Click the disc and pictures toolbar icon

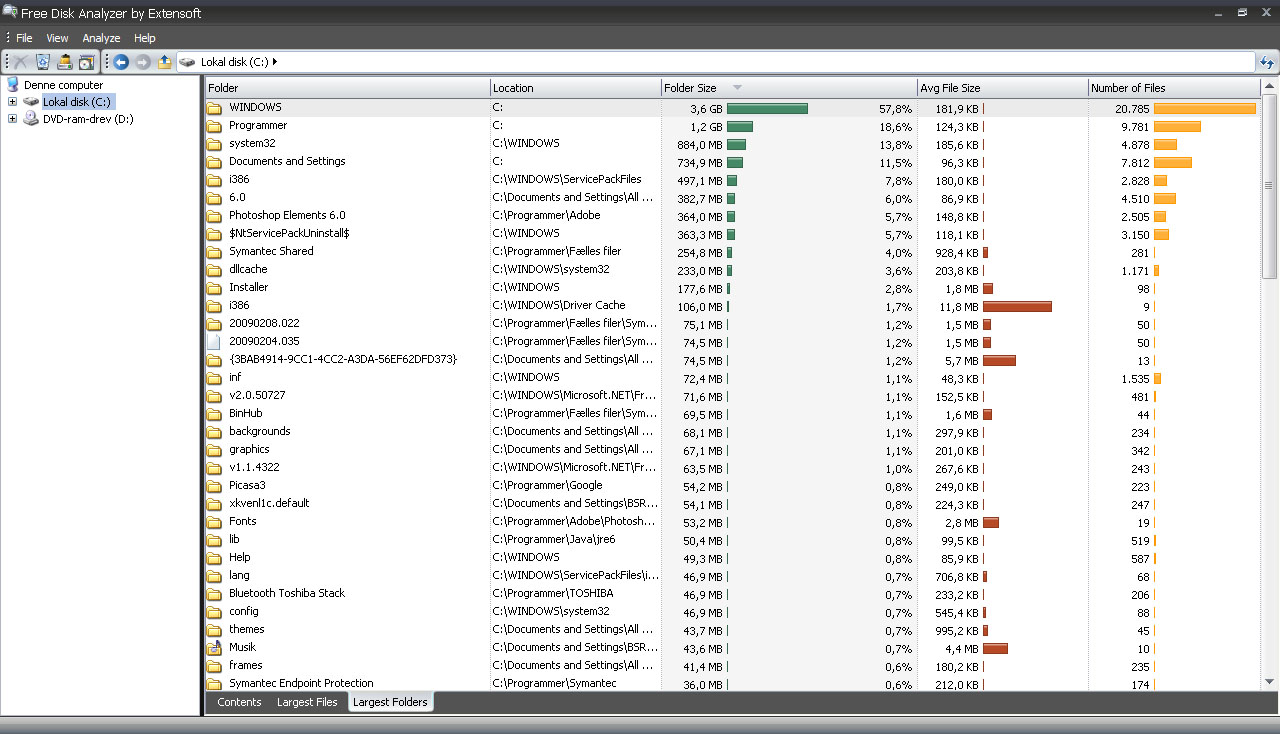pyautogui.click(x=87, y=62)
